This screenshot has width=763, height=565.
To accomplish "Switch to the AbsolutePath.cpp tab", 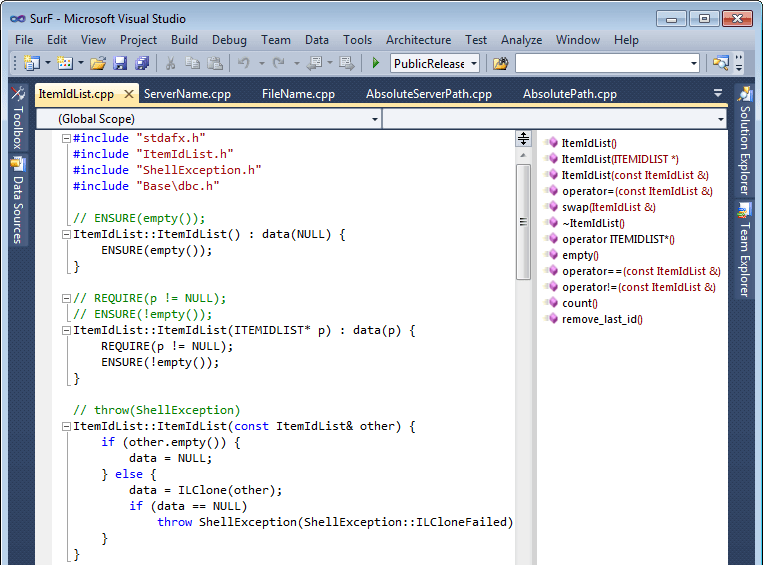I will [x=570, y=94].
